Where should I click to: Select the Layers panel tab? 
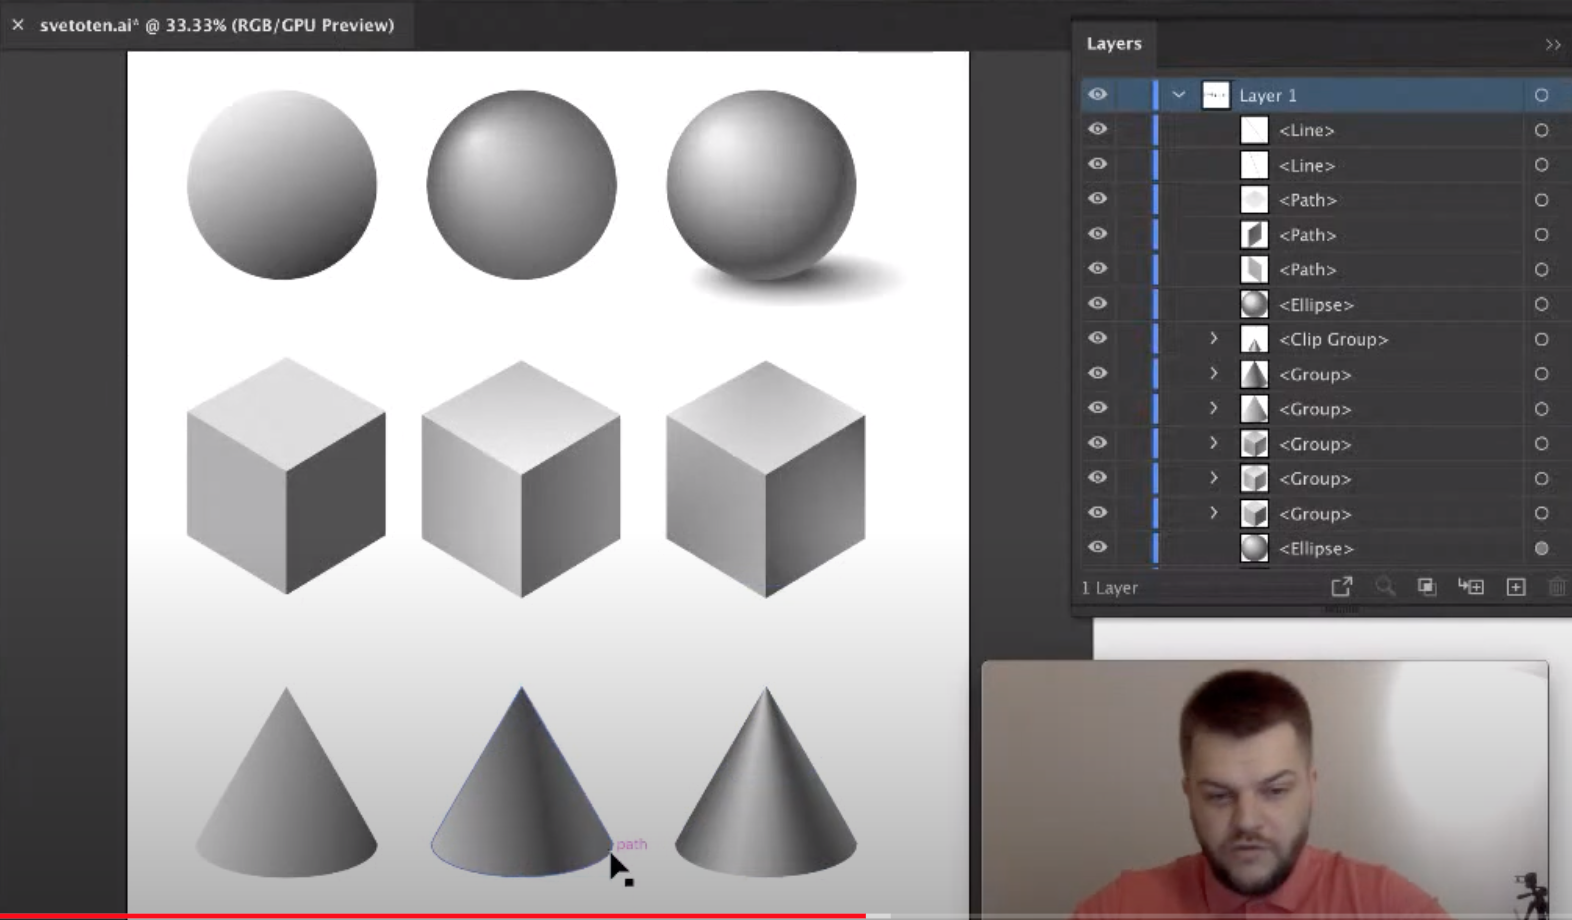(x=1114, y=44)
